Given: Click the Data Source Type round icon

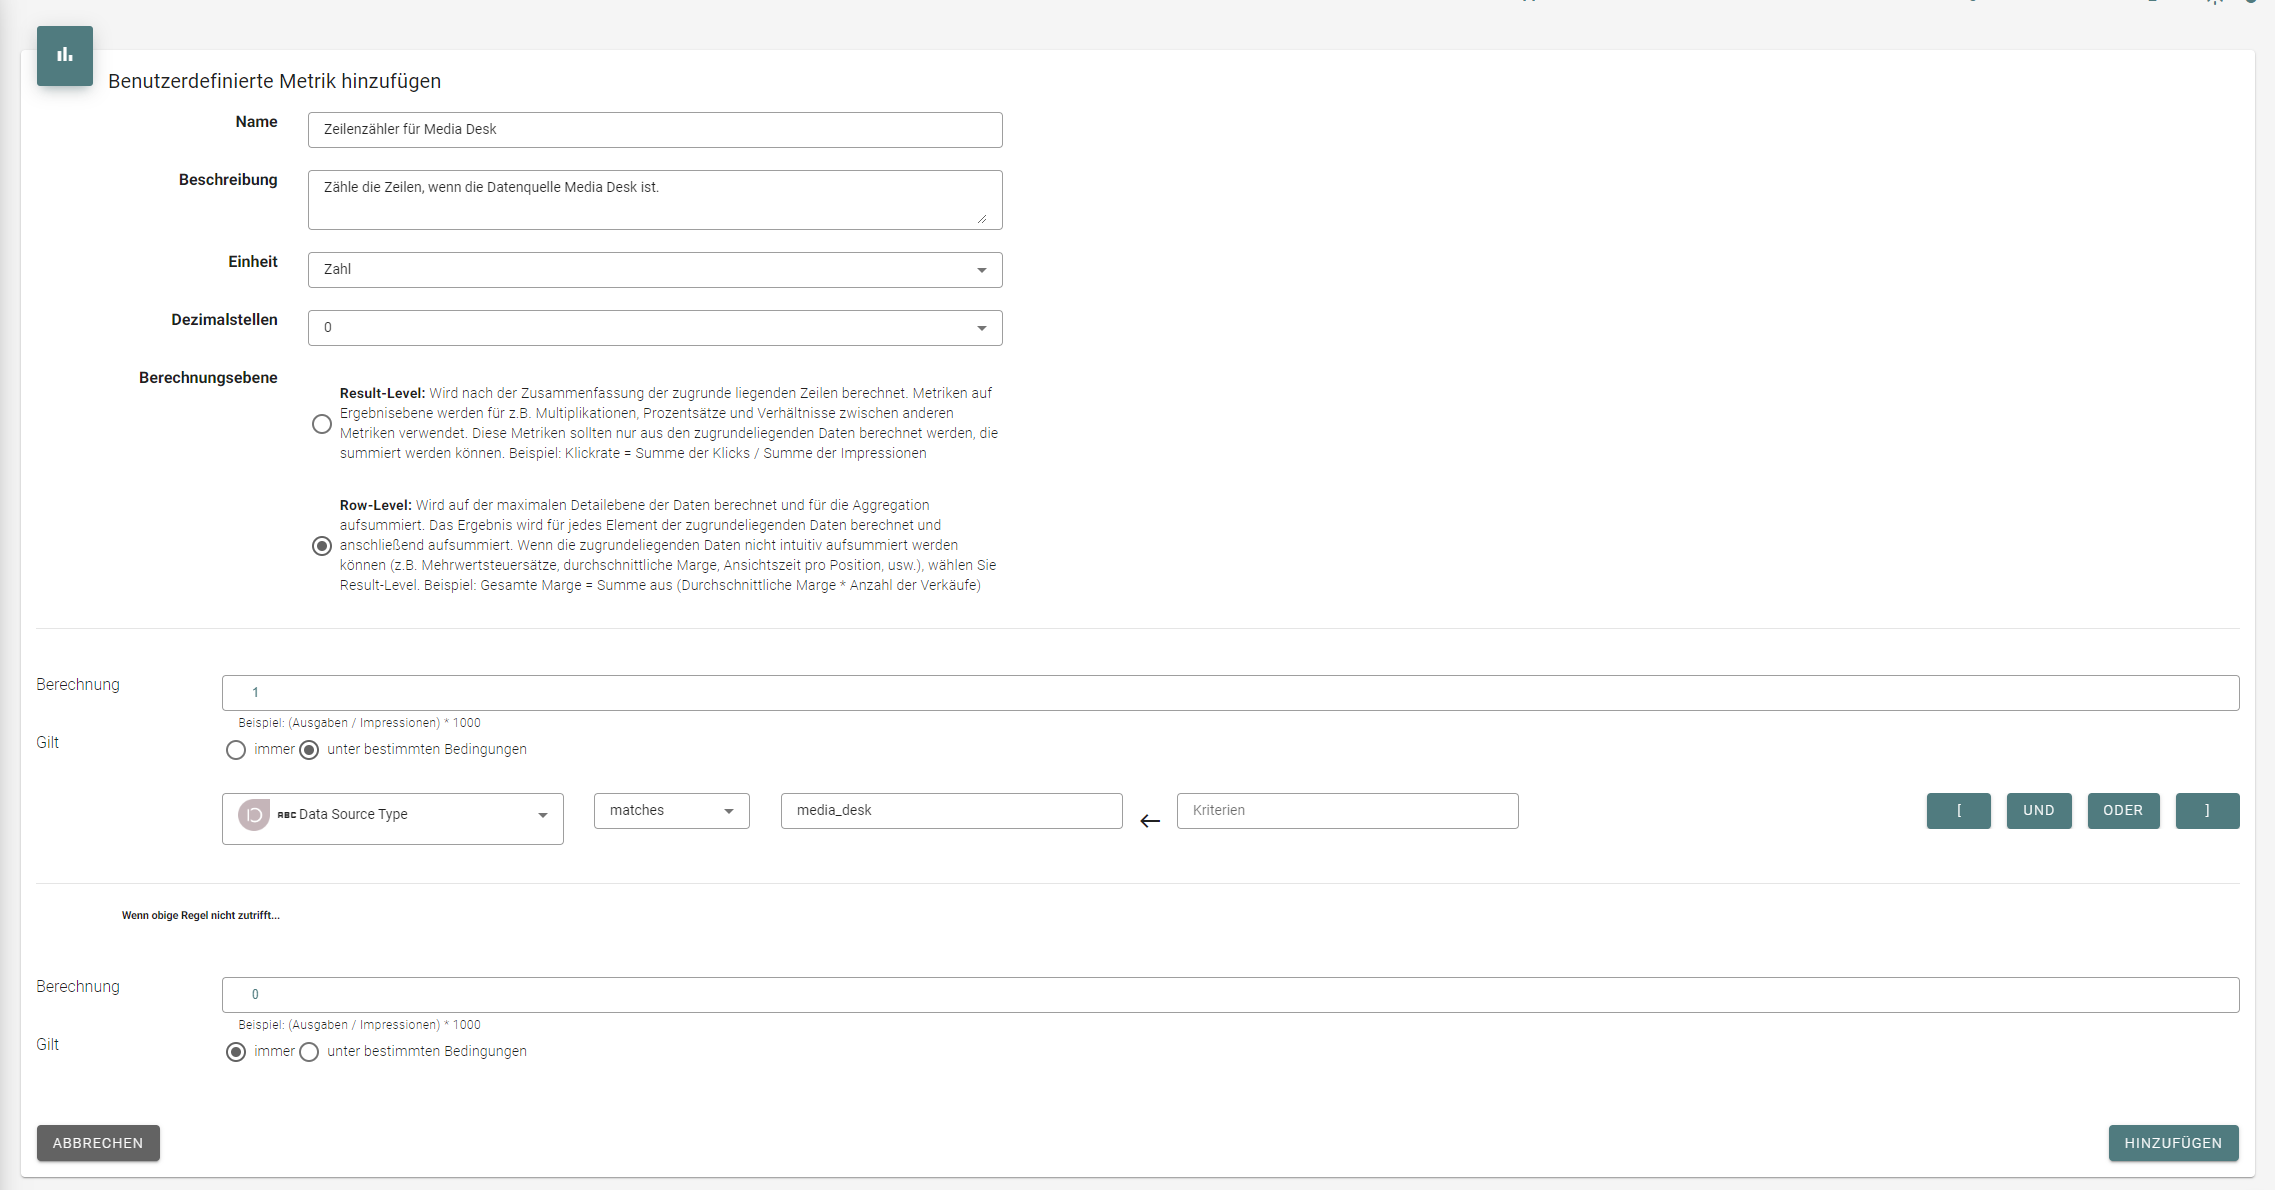Looking at the screenshot, I should 254,815.
